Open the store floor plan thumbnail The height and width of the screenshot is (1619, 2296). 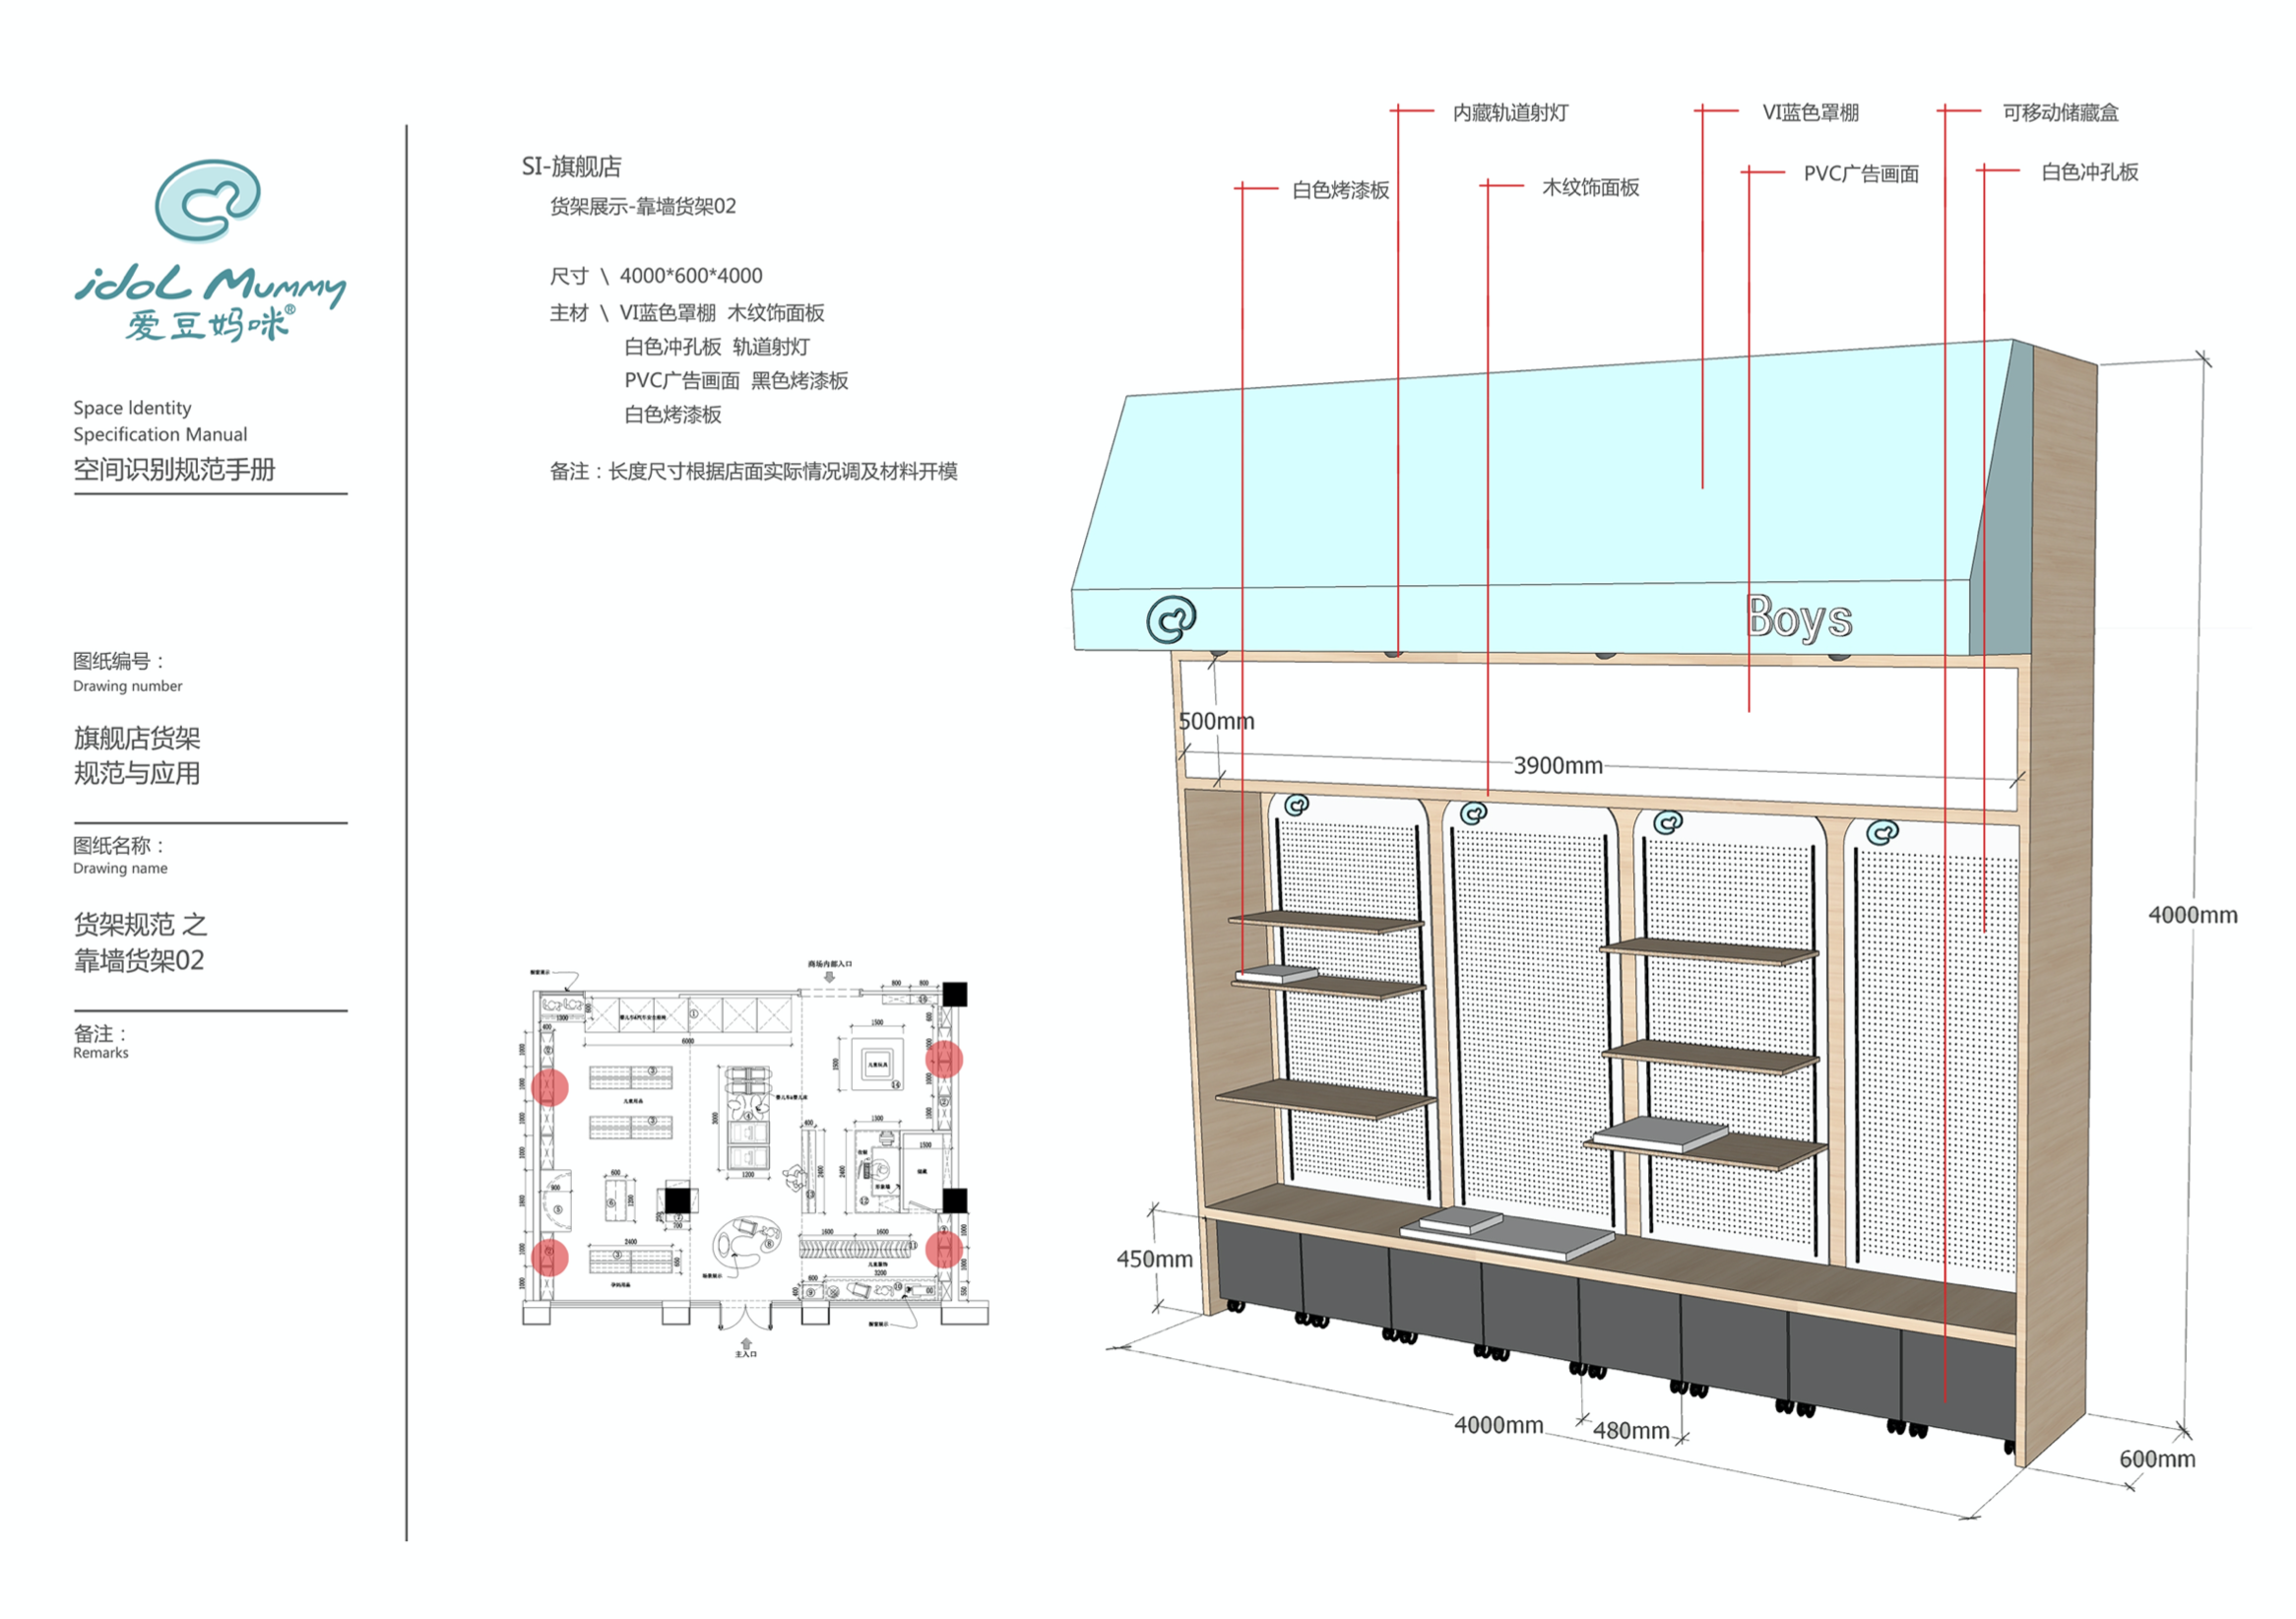click(755, 1158)
